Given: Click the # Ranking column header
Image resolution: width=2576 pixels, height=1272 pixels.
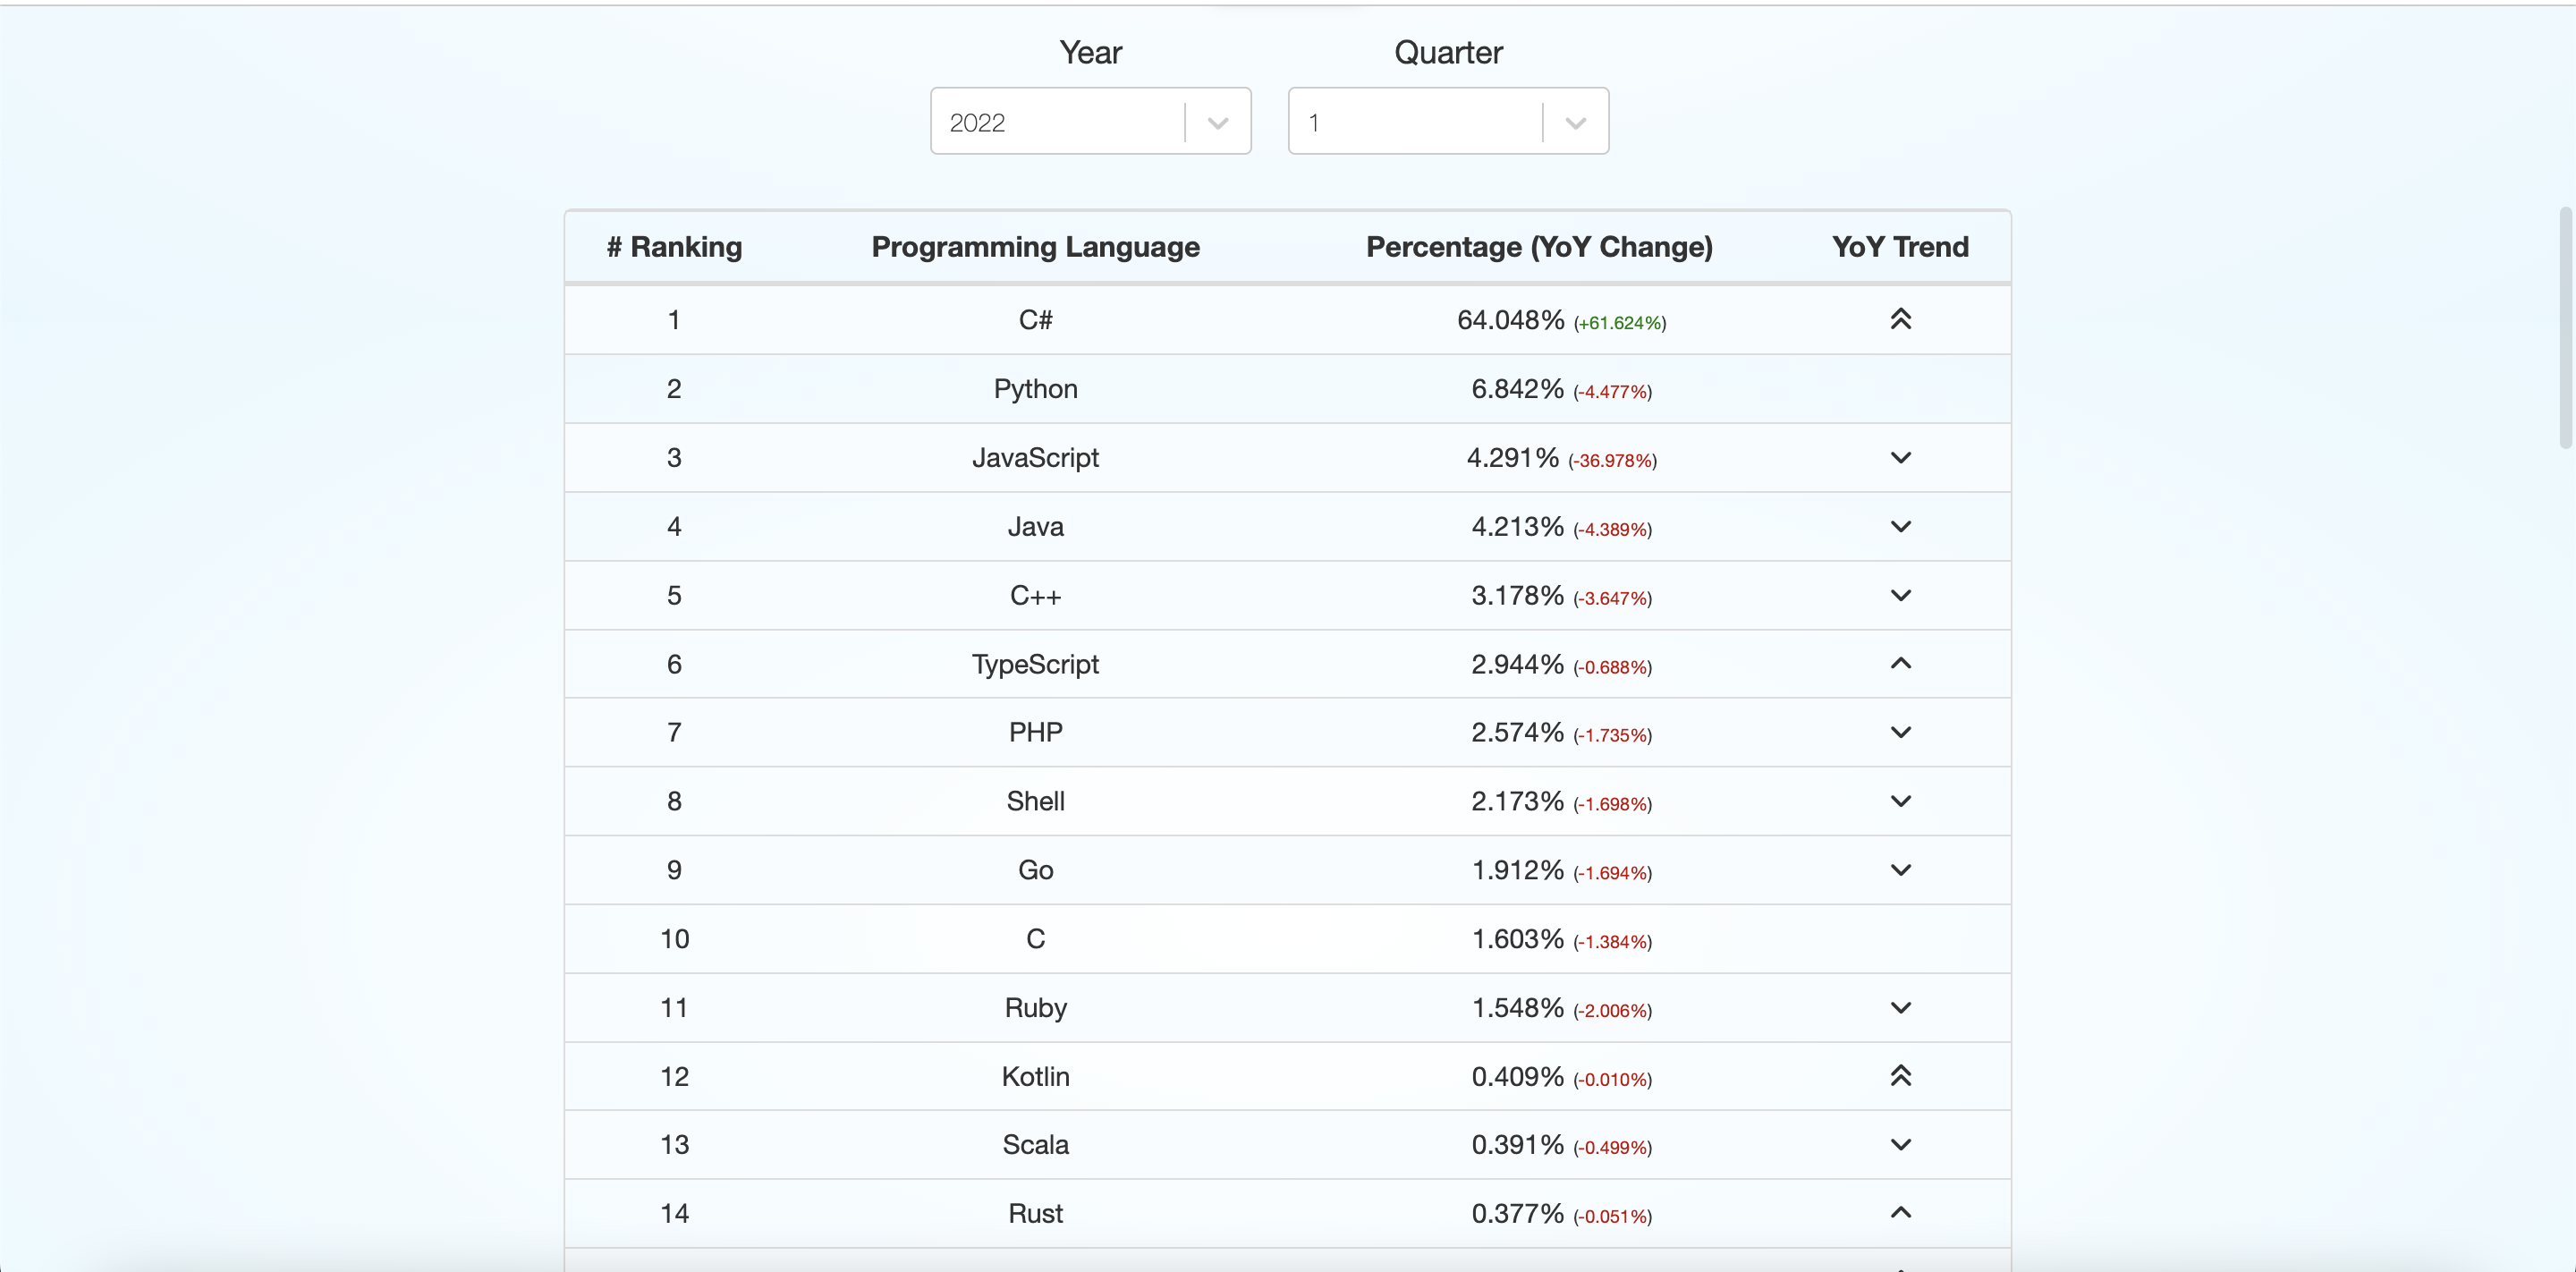Looking at the screenshot, I should click(674, 247).
